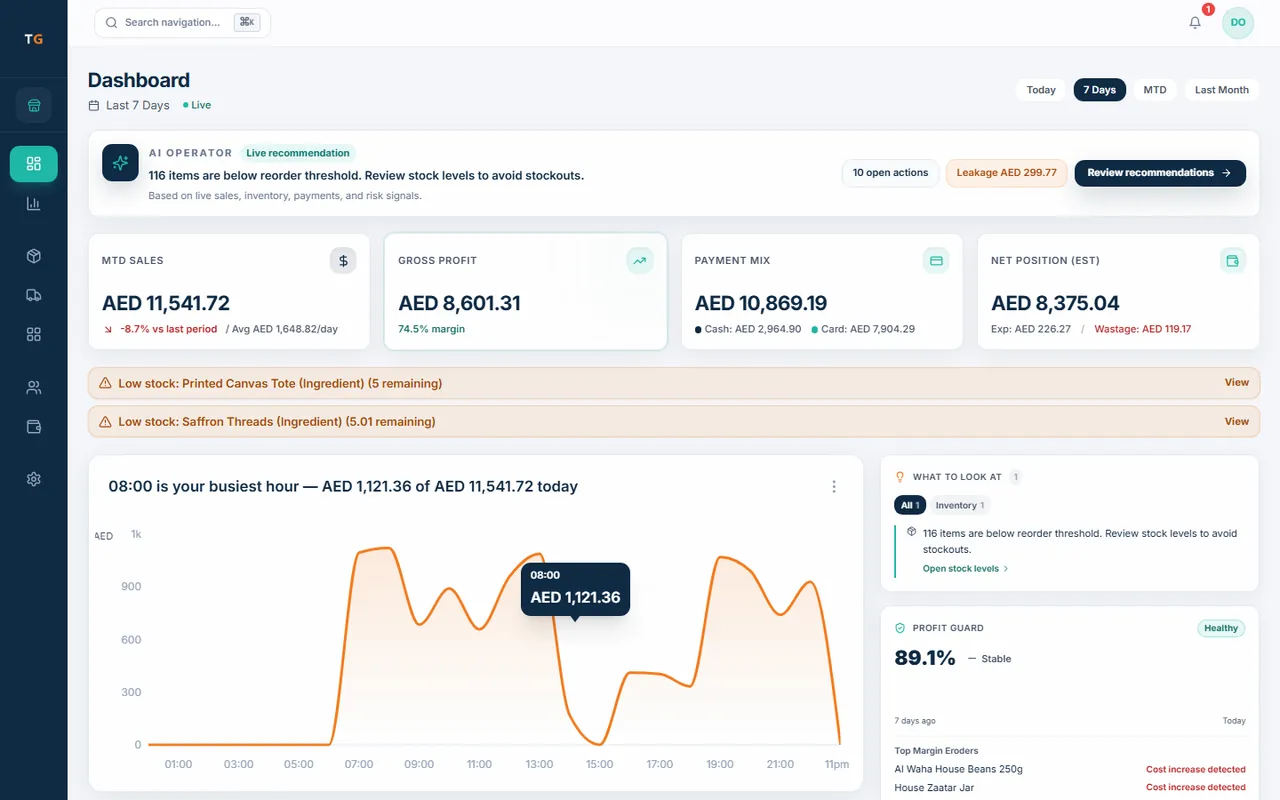
Task: Click the Leakage AED 299.77 badge
Action: tap(1007, 173)
